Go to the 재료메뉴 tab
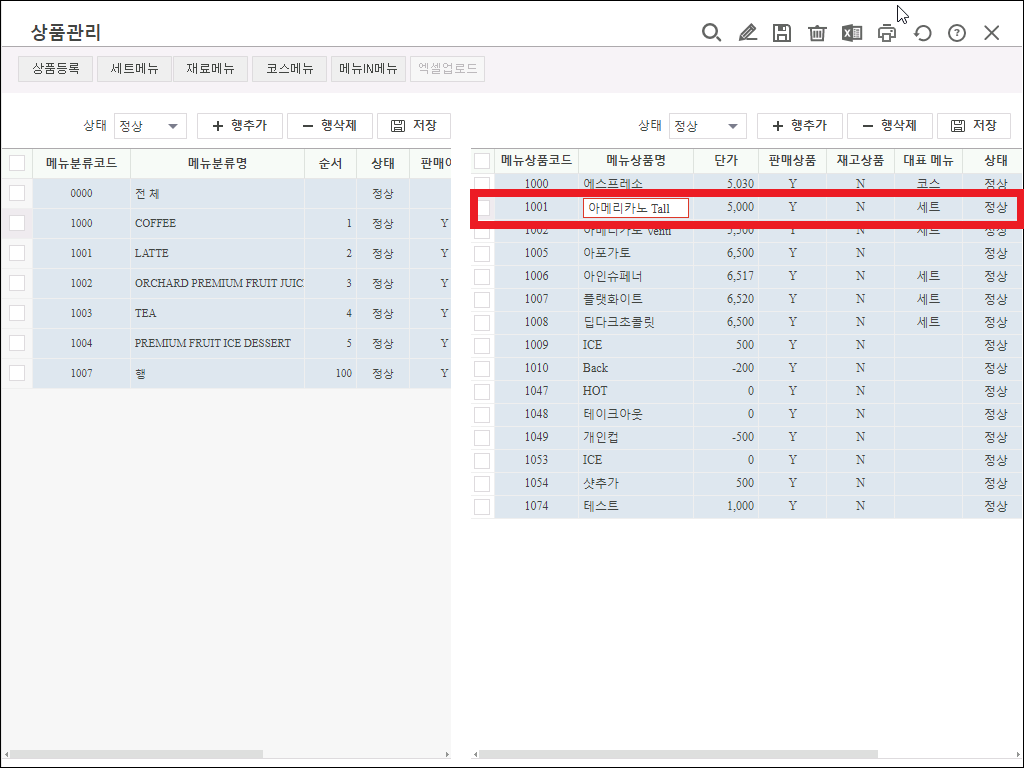 coord(210,69)
